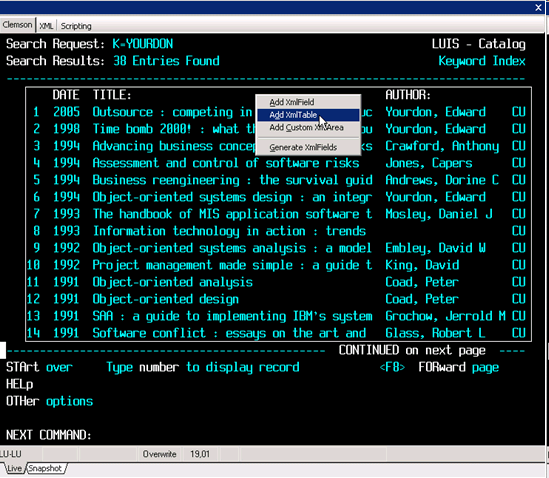
Task: Click the 'Keyword Index' label
Action: tap(482, 61)
